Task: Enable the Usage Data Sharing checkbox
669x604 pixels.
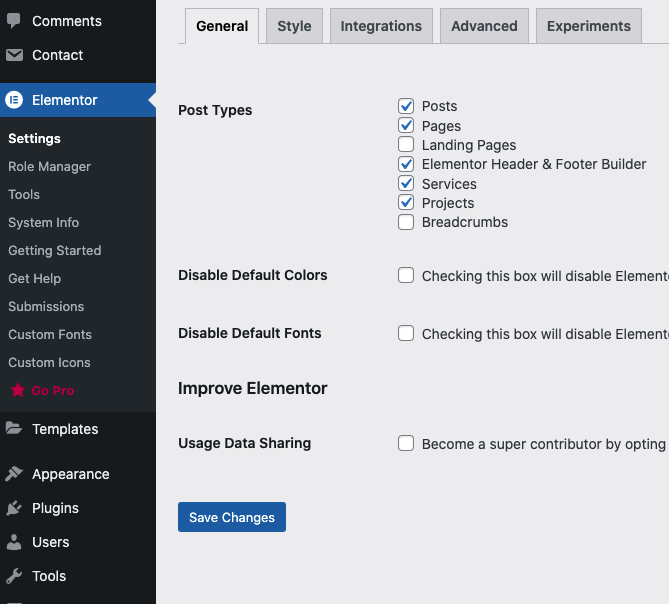Action: pos(406,444)
